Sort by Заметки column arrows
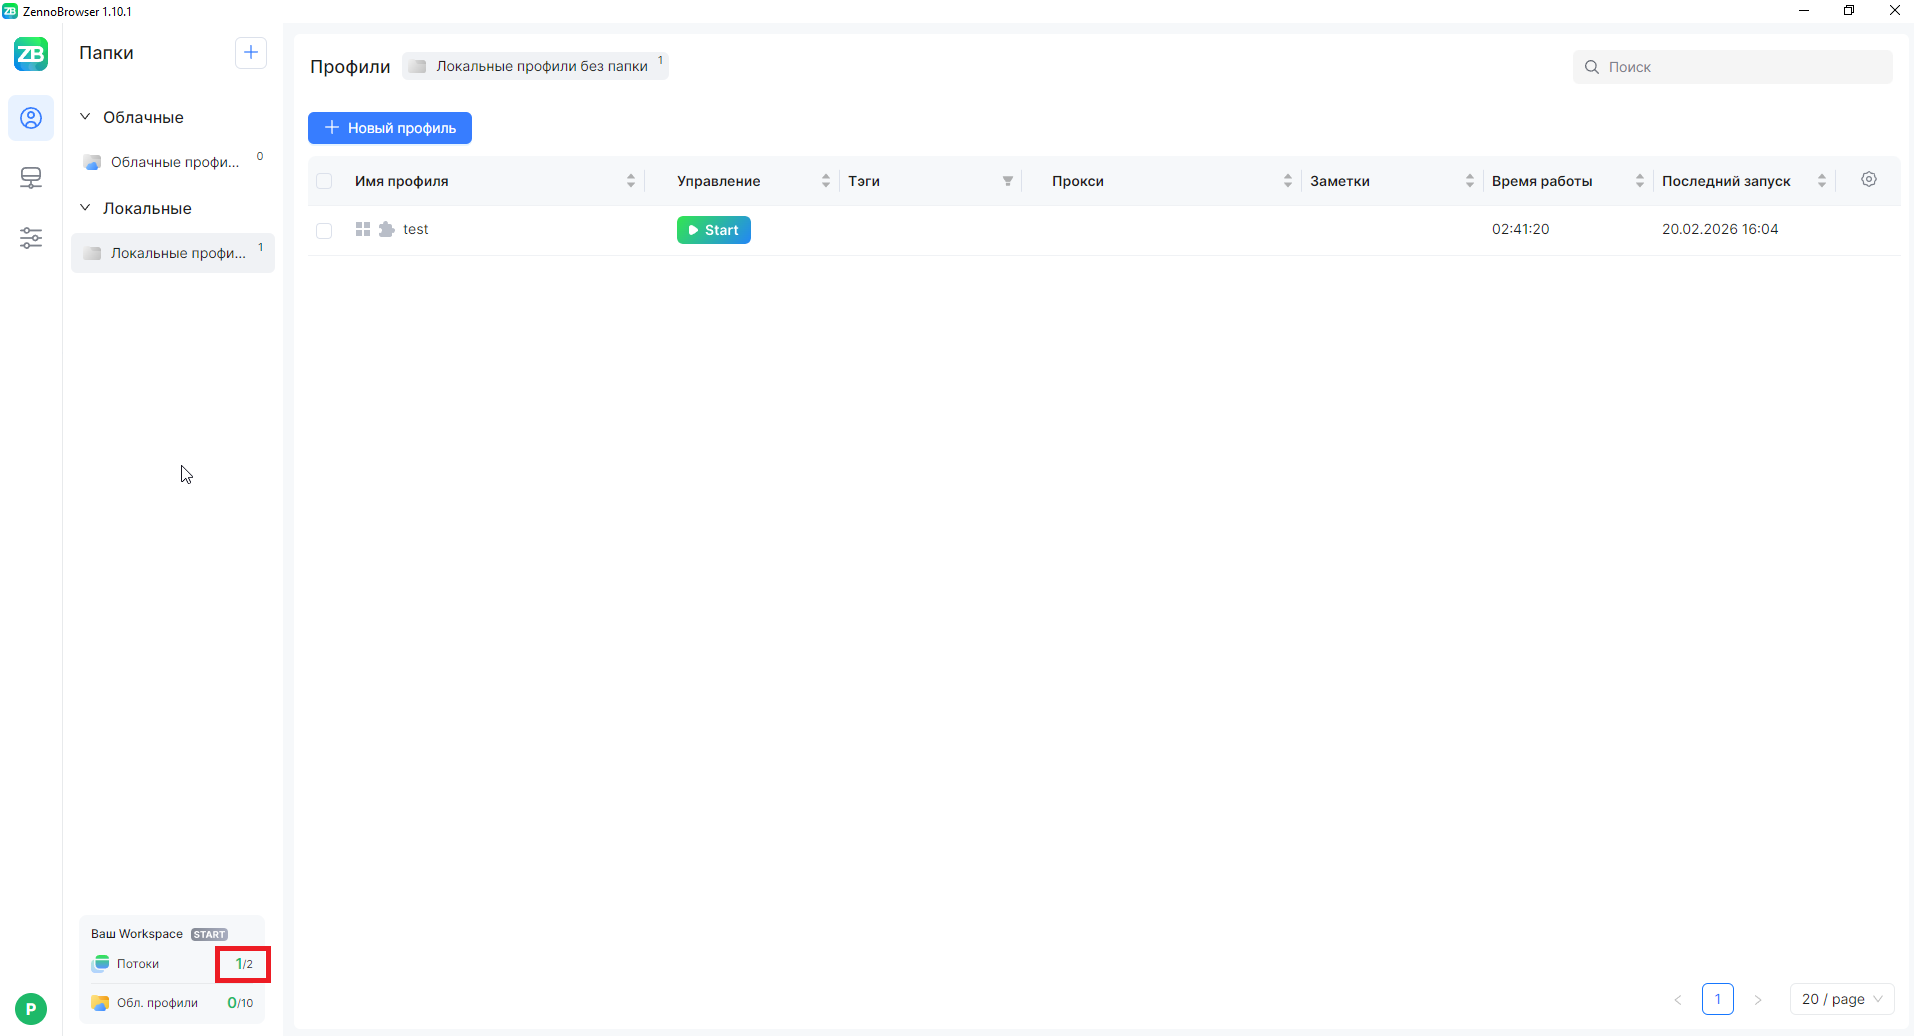 click(x=1470, y=181)
